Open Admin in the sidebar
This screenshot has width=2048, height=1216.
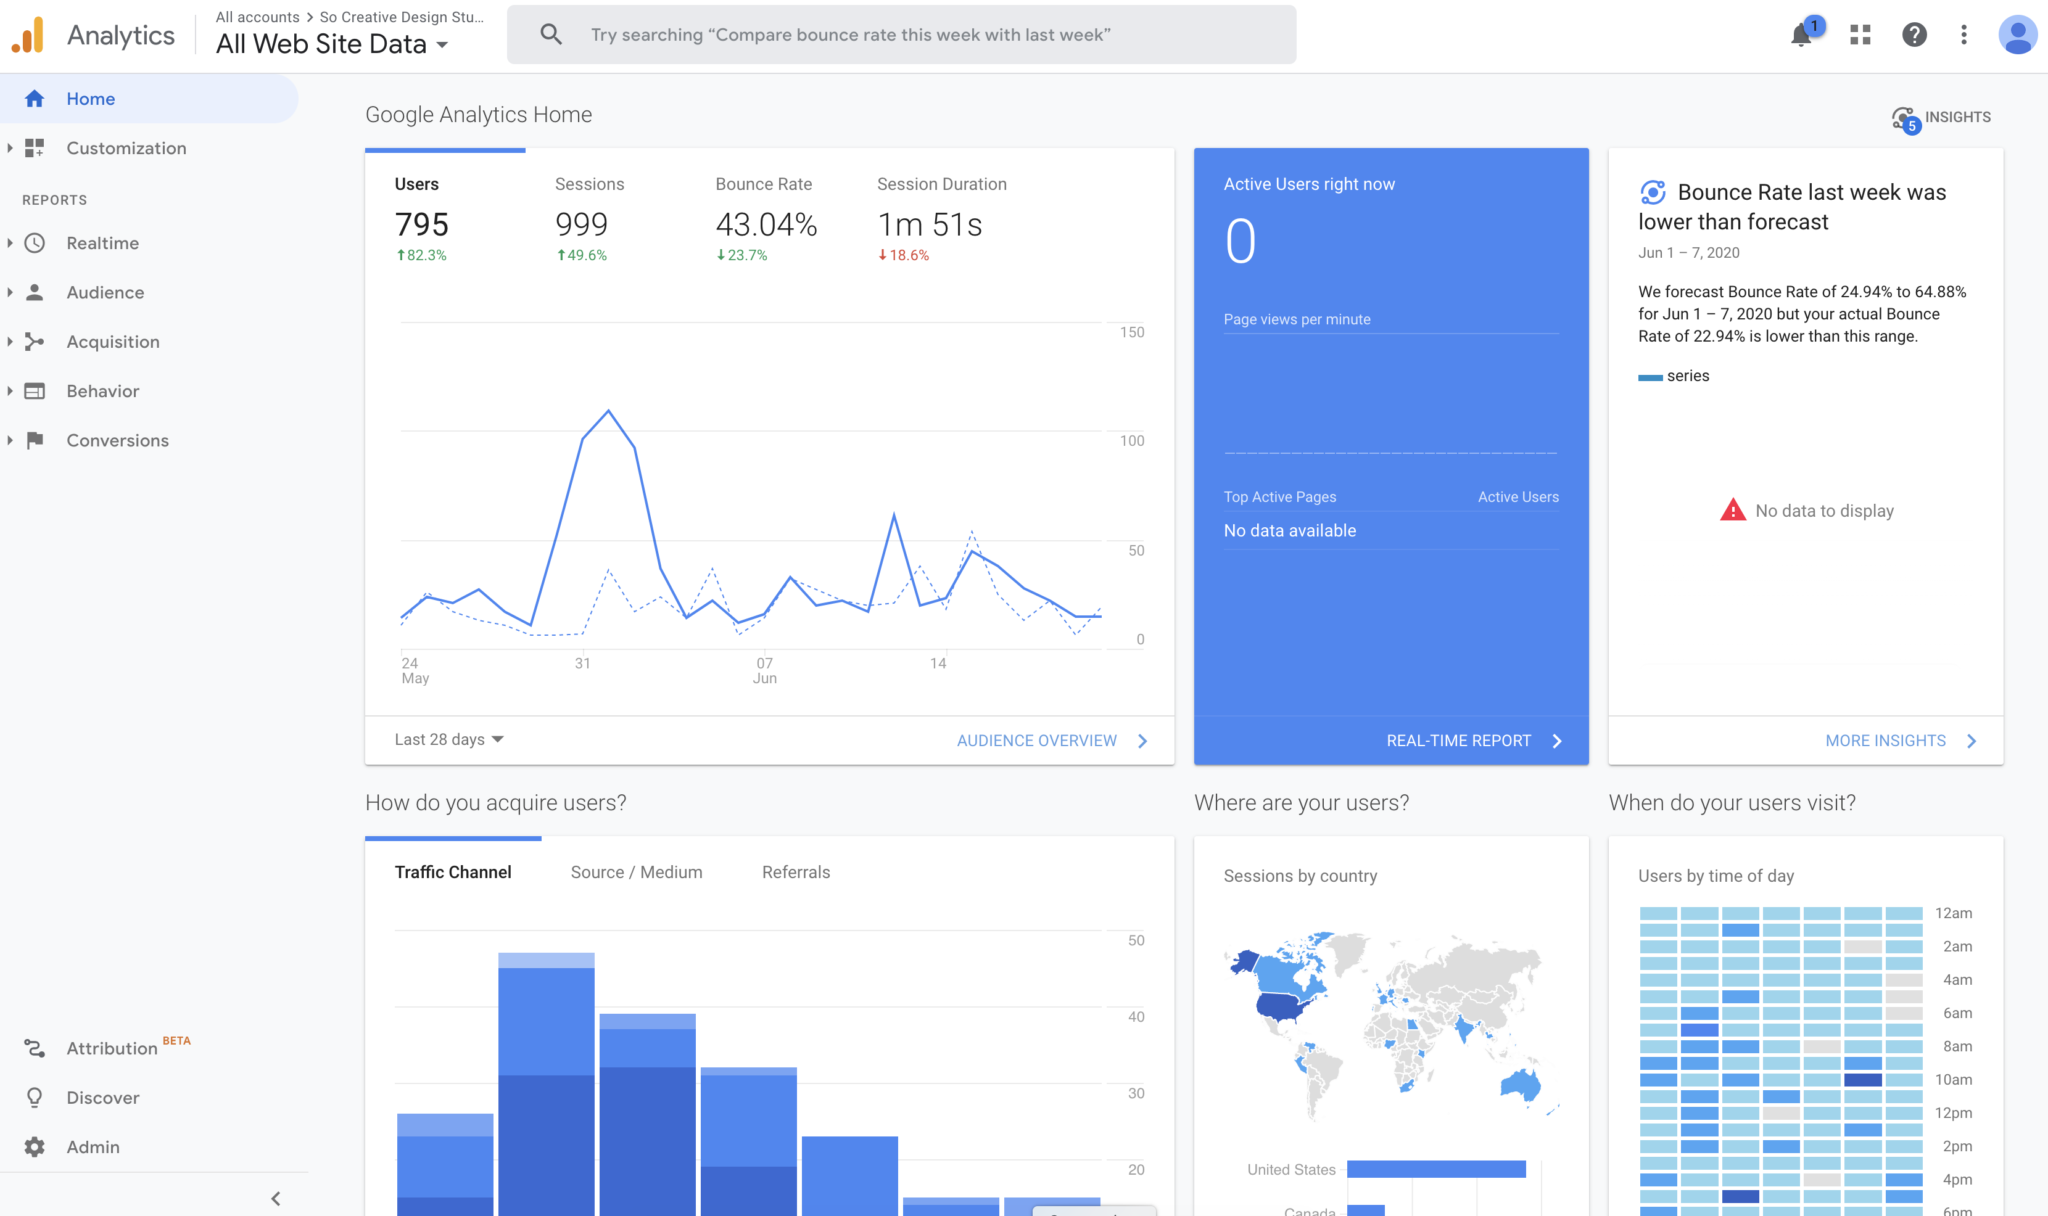[93, 1147]
